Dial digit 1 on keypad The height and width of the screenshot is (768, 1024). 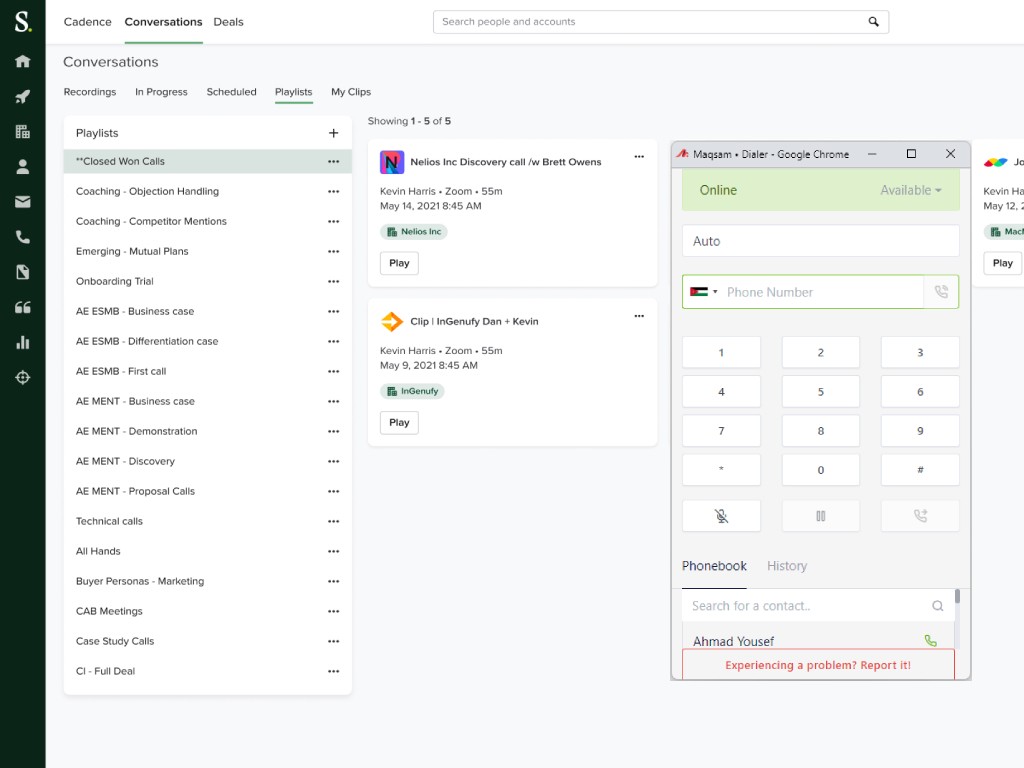point(721,353)
